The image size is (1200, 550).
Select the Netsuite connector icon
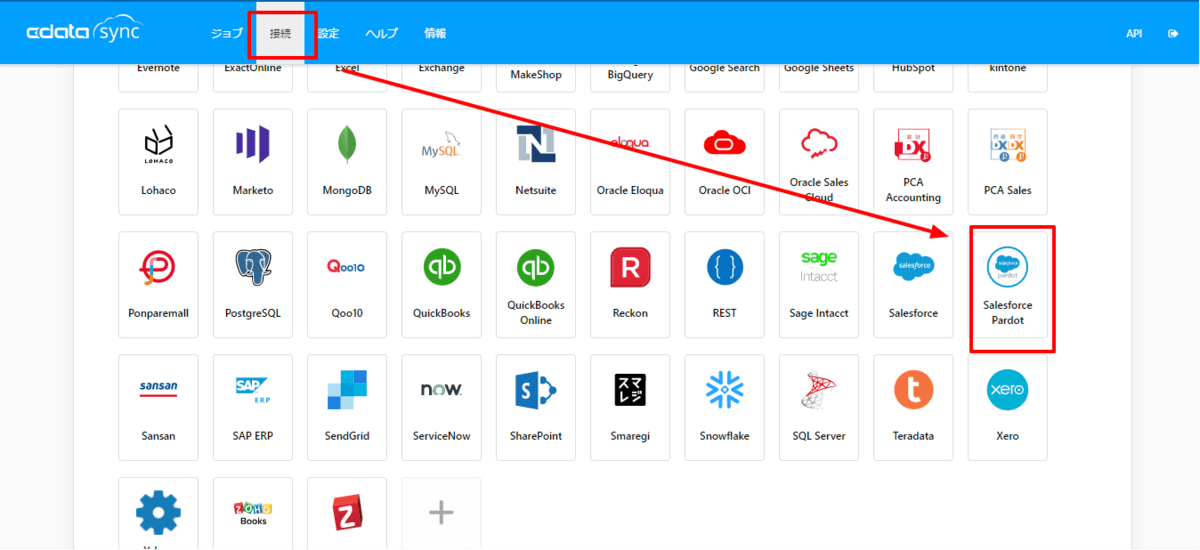[x=535, y=145]
